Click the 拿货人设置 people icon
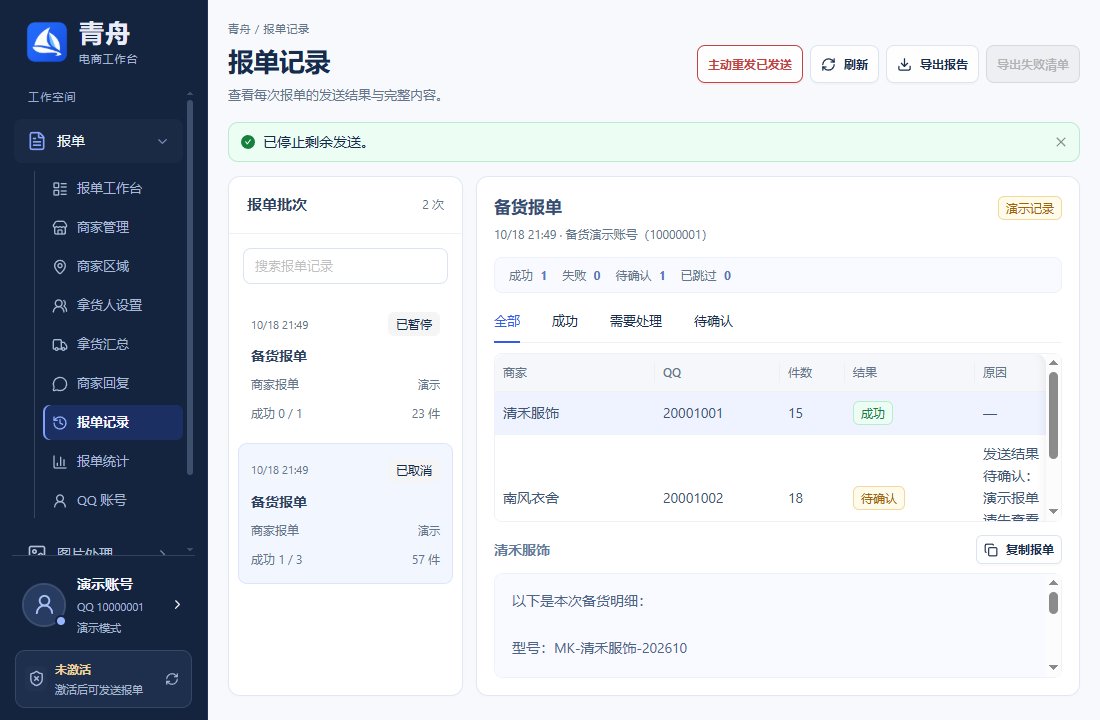The image size is (1100, 720). (x=60, y=305)
